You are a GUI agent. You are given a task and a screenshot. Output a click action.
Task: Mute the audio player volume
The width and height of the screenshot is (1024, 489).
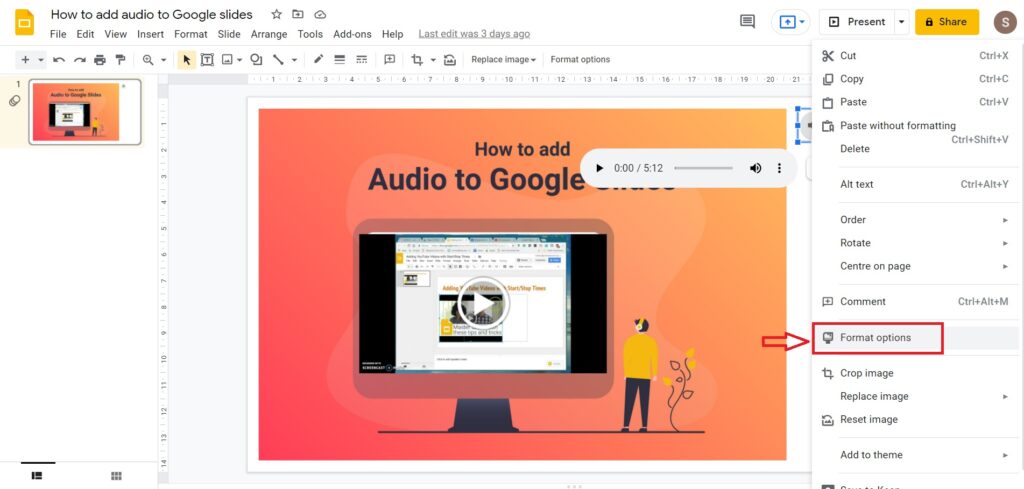pos(755,168)
